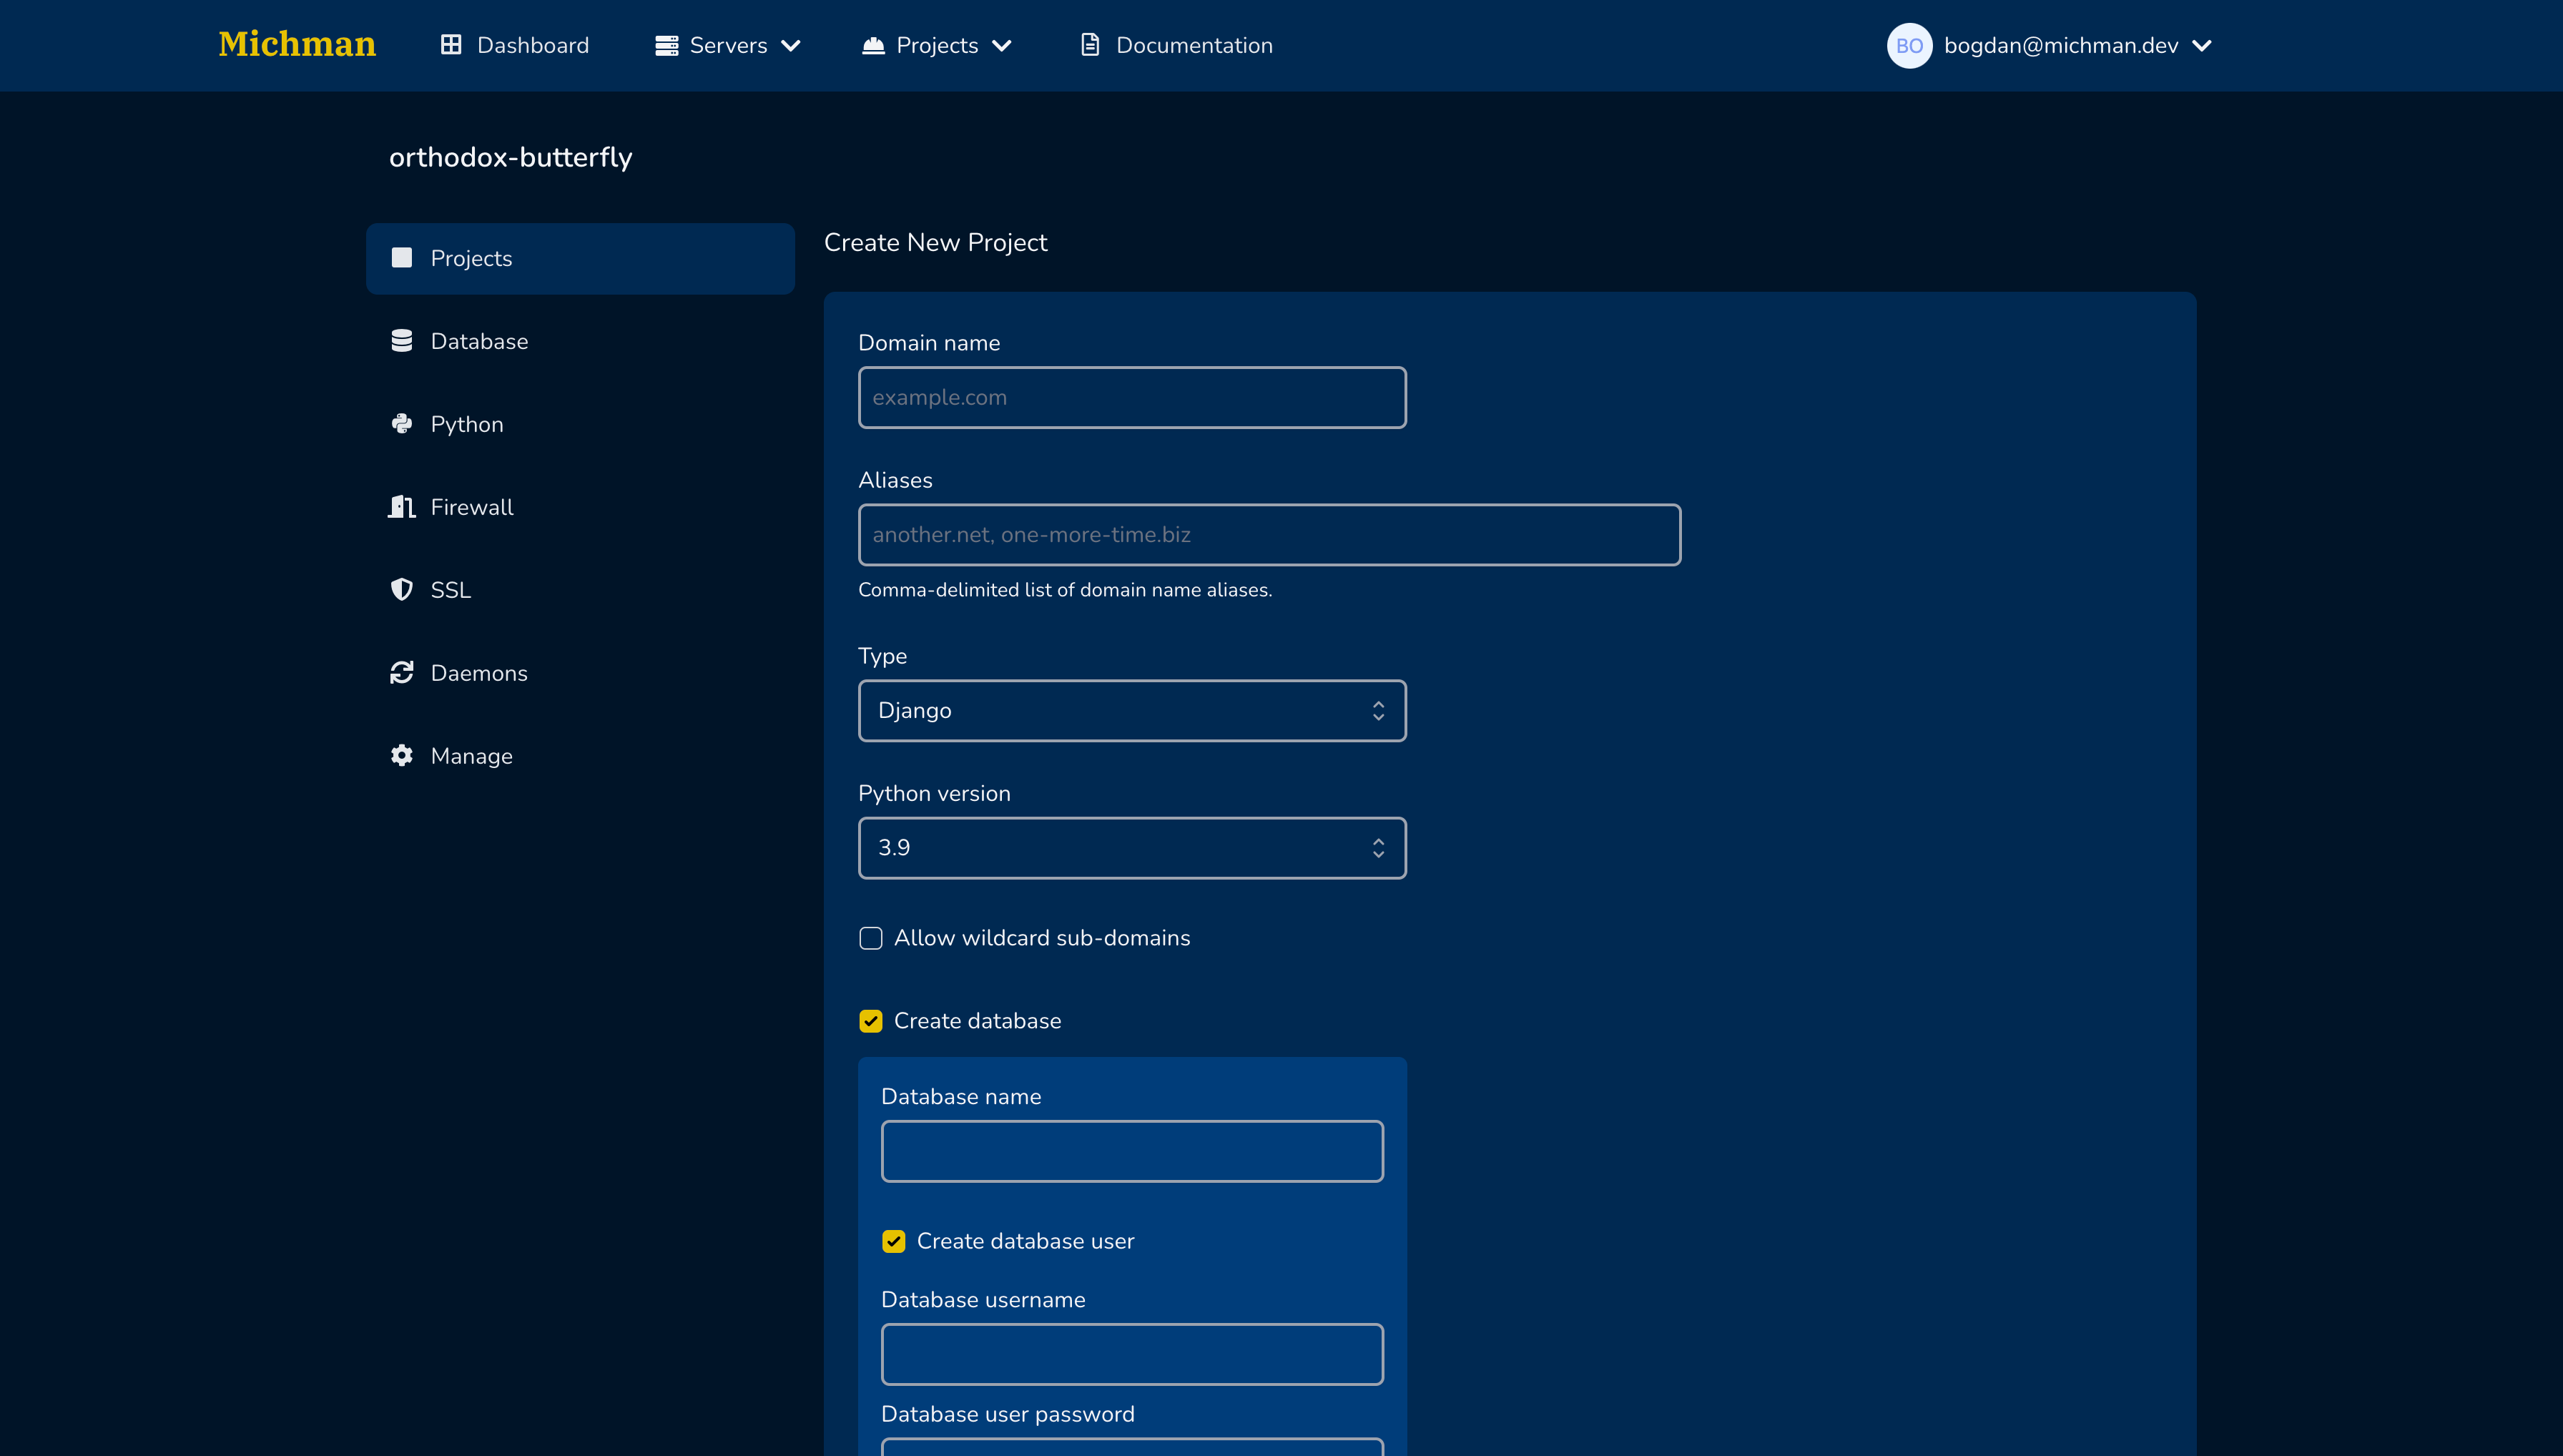Click the Database cylinder icon in sidebar
The height and width of the screenshot is (1456, 2563).
tap(401, 341)
